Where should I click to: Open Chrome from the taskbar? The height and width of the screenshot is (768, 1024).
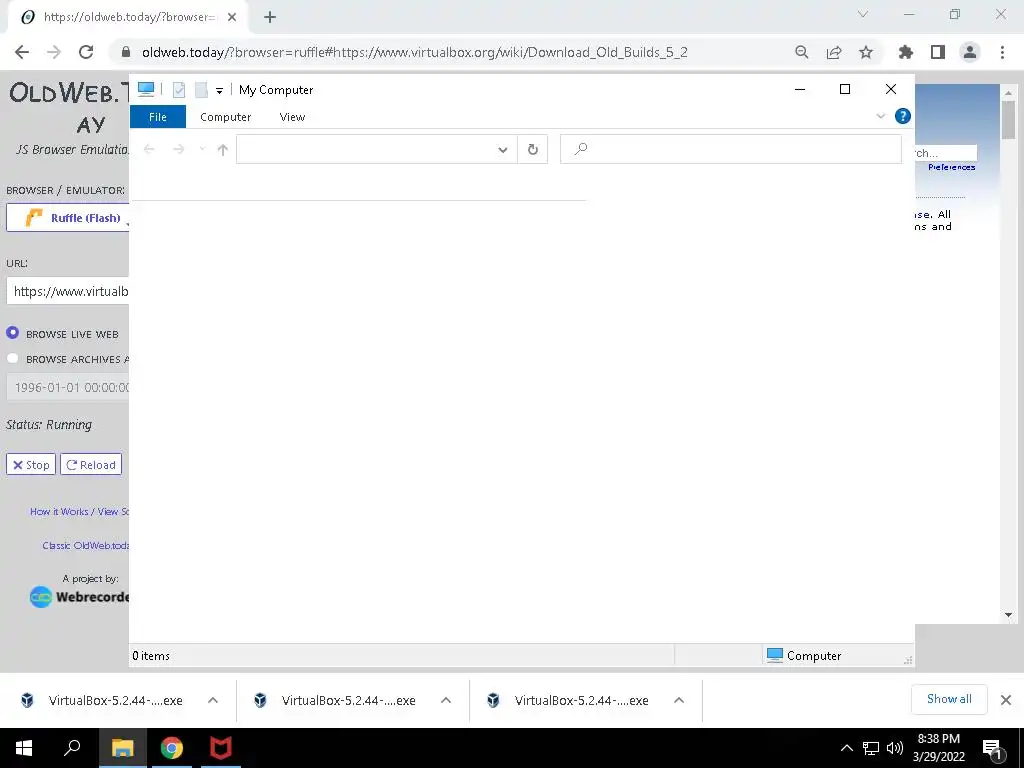coord(172,748)
